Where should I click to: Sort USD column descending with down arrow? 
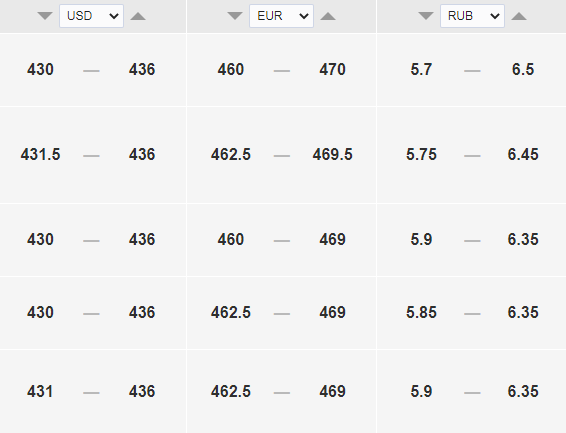(x=45, y=16)
